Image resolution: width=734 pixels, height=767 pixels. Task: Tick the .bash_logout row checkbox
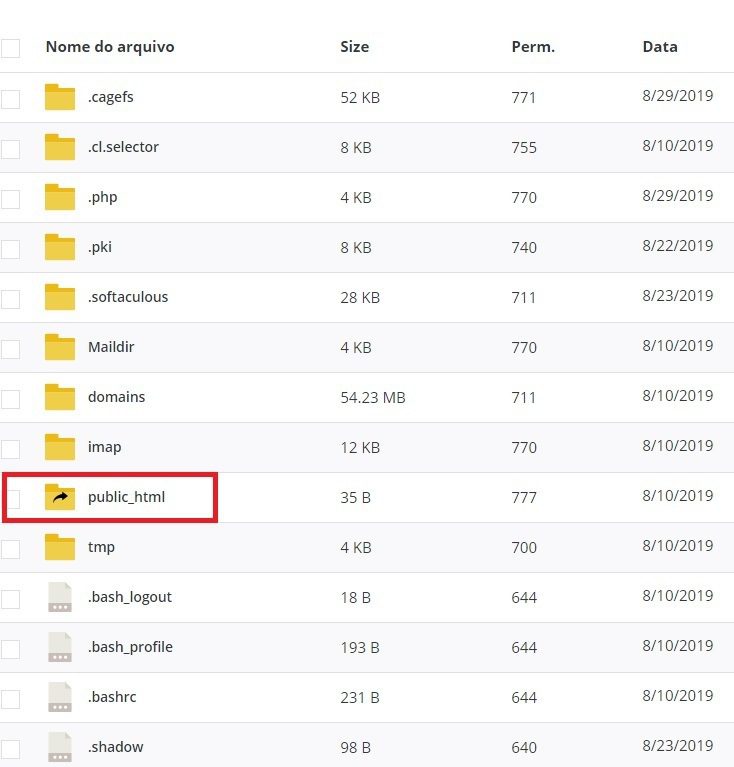[10, 599]
